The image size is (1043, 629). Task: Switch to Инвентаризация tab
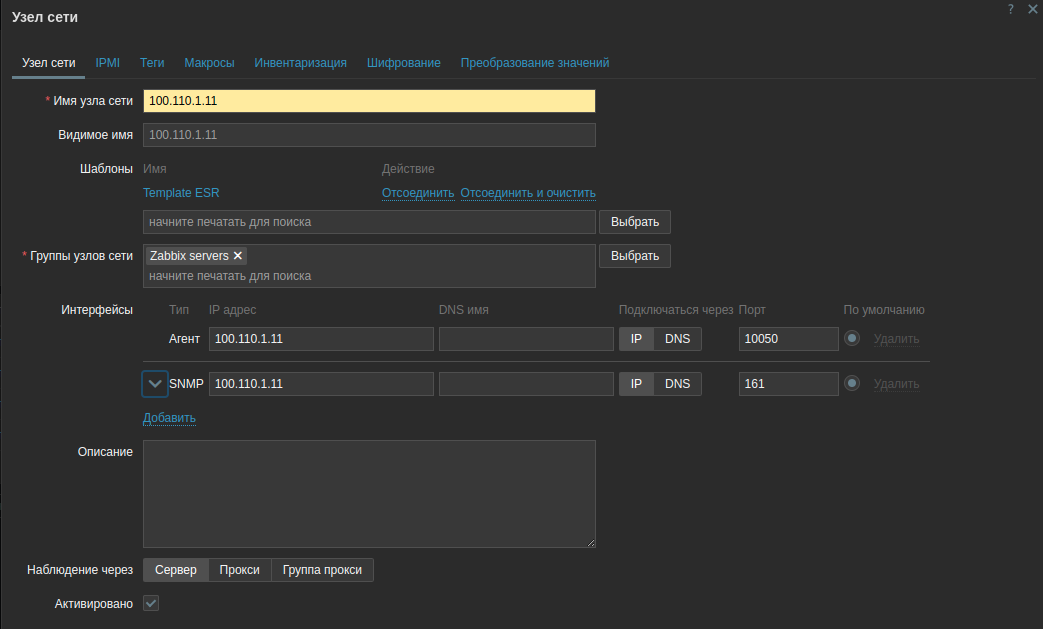300,63
